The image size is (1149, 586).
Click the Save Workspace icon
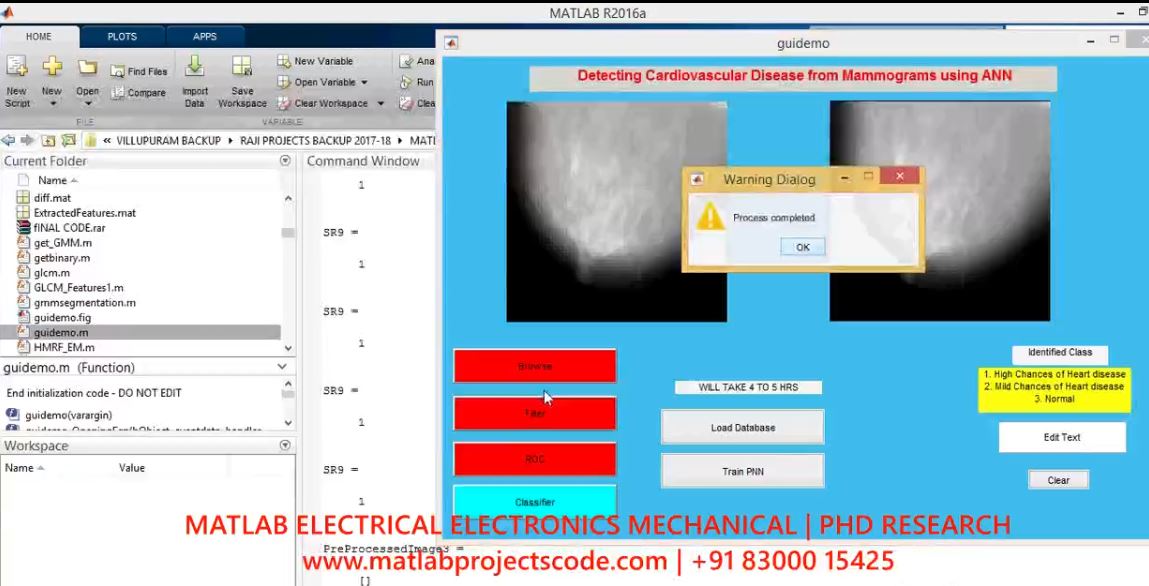pos(242,67)
